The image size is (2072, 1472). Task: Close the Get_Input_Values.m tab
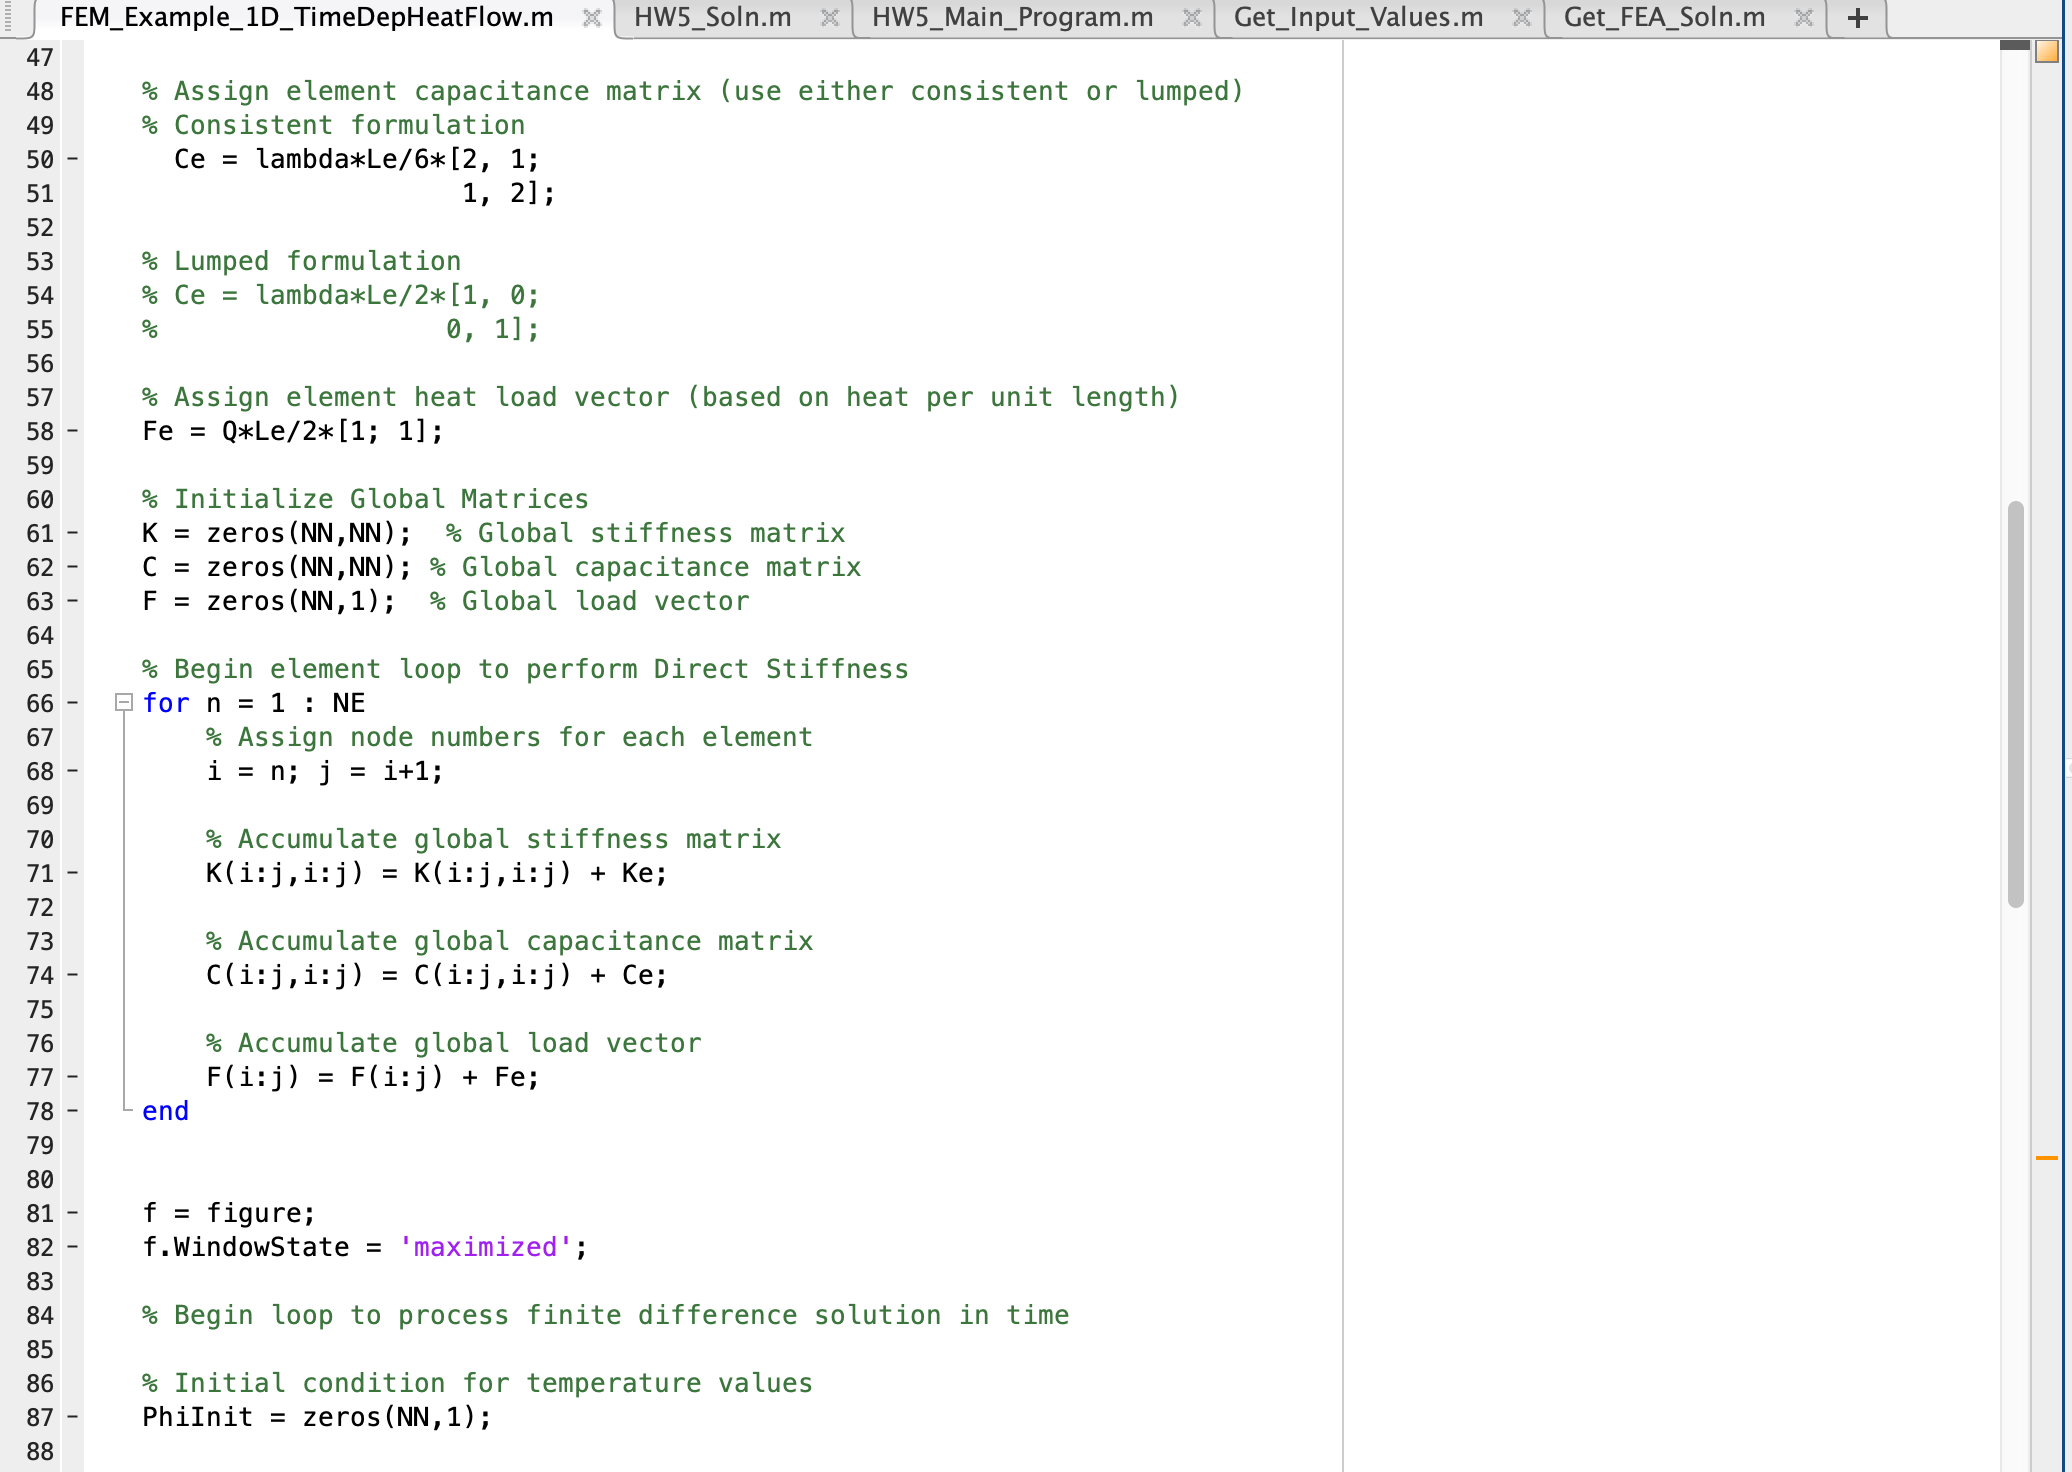[x=1522, y=18]
